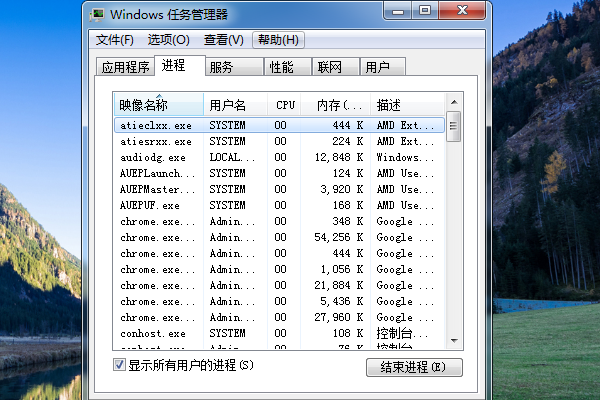Select chrome.exe using 21,884 K memory
The width and height of the screenshot is (600, 400).
click(279, 286)
